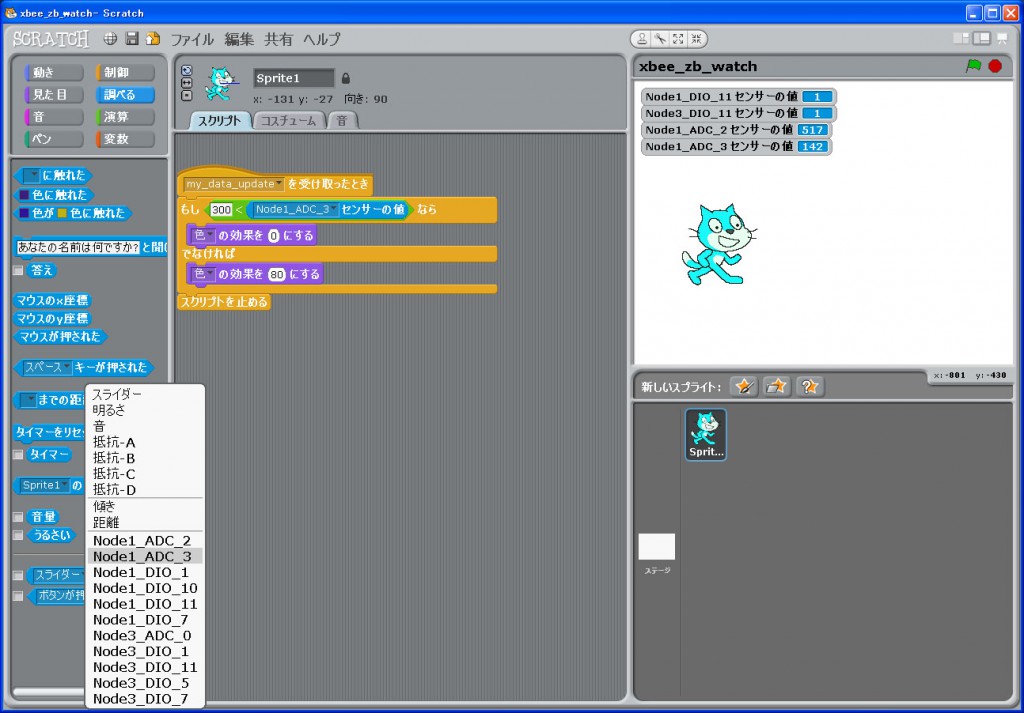Click the red stop sign
1024x713 pixels.
[995, 66]
